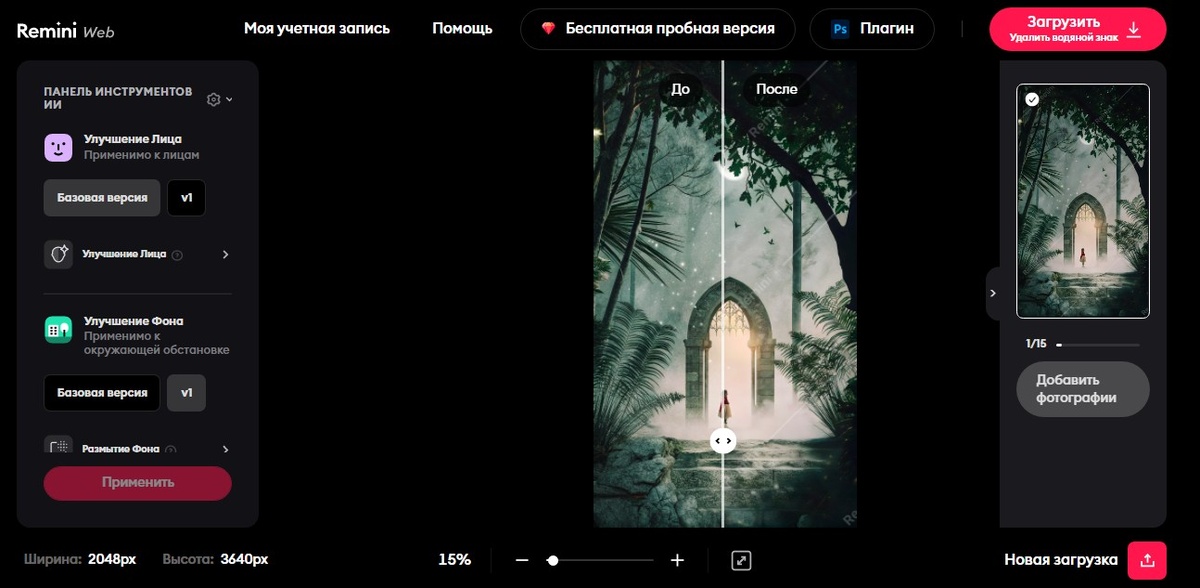
Task: Click the Photoshop Ps icon in Плагин
Action: pyautogui.click(x=841, y=29)
